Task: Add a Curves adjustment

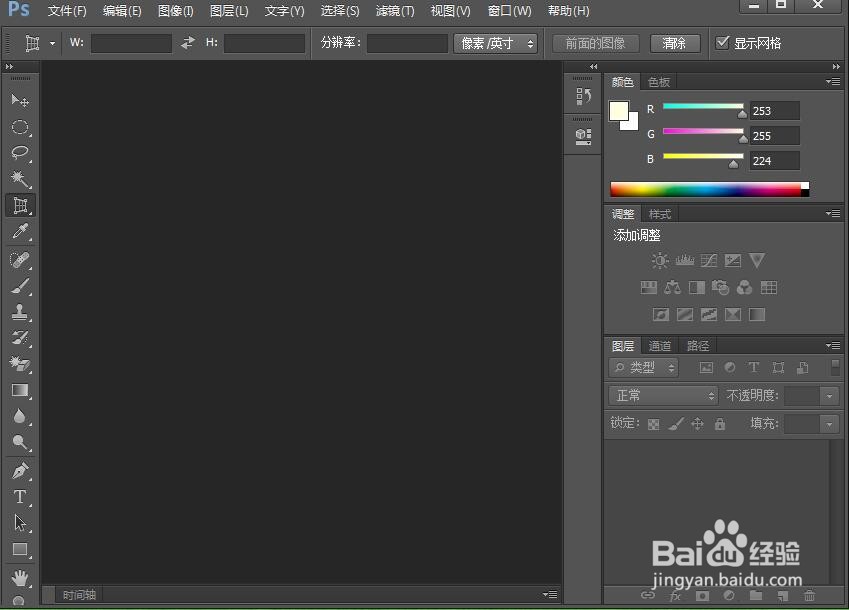Action: coord(709,261)
